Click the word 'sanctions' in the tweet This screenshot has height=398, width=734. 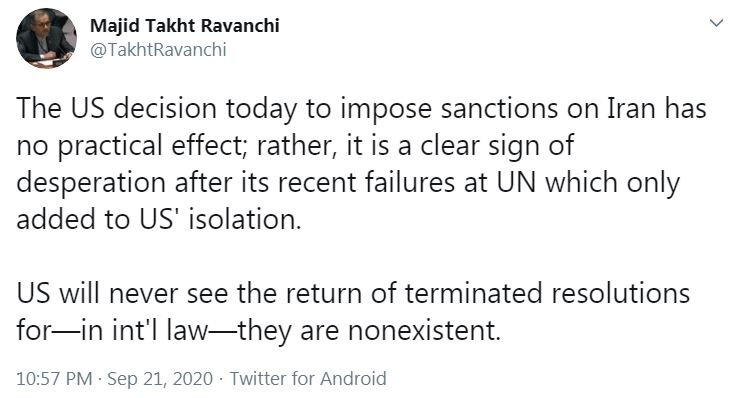click(x=499, y=109)
